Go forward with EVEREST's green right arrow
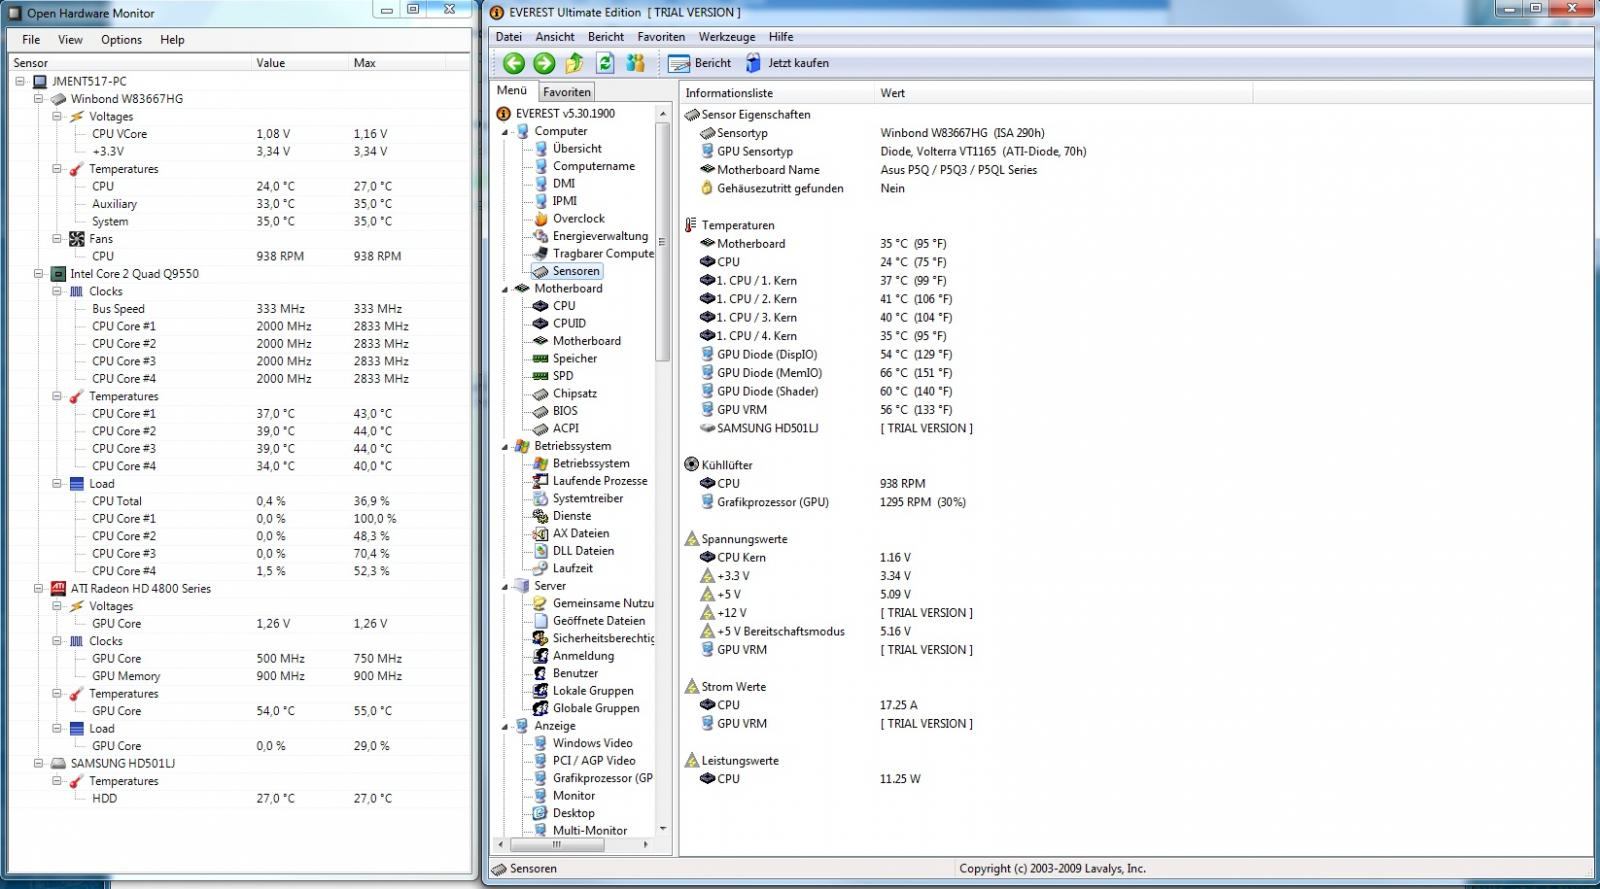This screenshot has width=1600, height=889. click(x=544, y=63)
